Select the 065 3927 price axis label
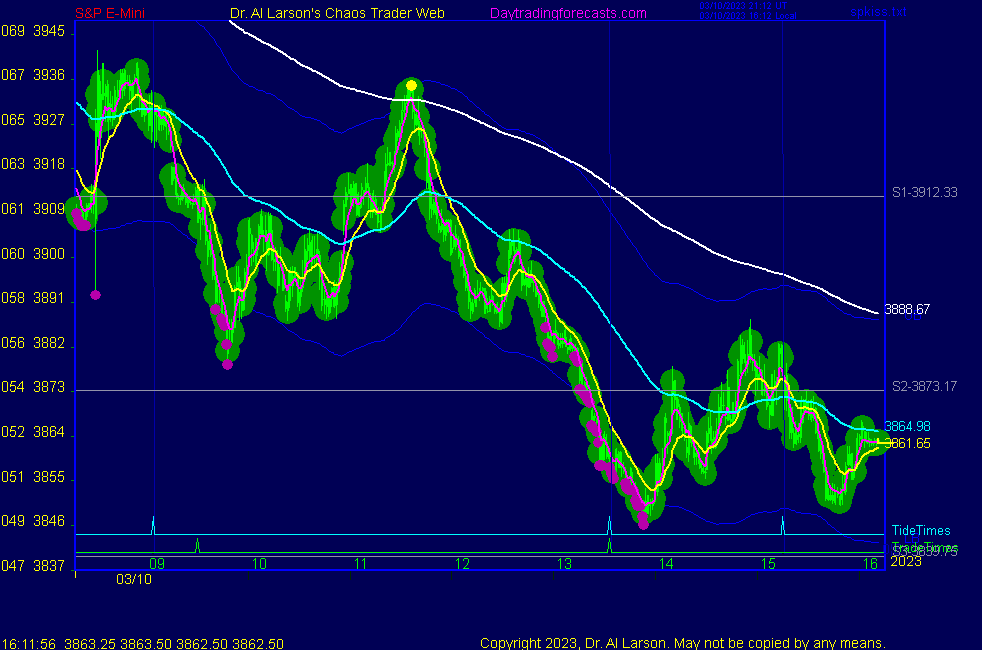The width and height of the screenshot is (982, 650). (33, 120)
